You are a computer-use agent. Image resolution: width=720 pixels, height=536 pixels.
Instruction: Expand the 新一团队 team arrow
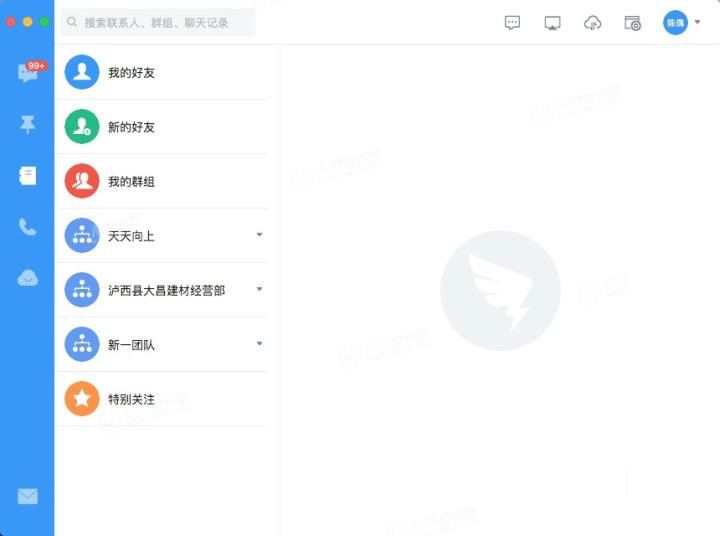pos(259,344)
